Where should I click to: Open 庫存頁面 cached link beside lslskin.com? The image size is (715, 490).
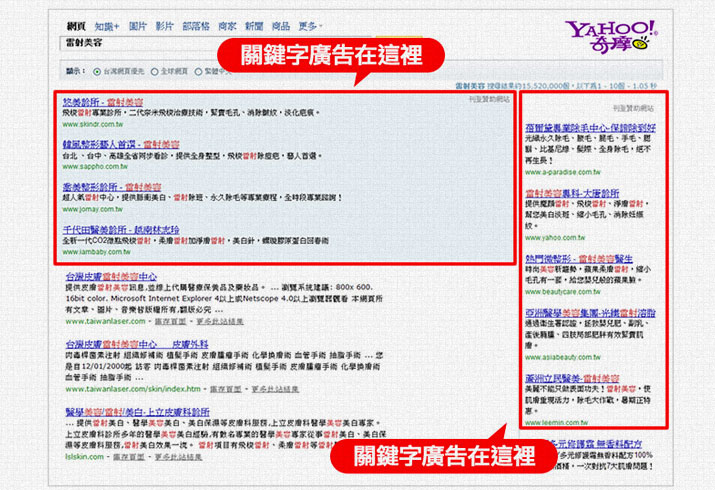[129, 457]
